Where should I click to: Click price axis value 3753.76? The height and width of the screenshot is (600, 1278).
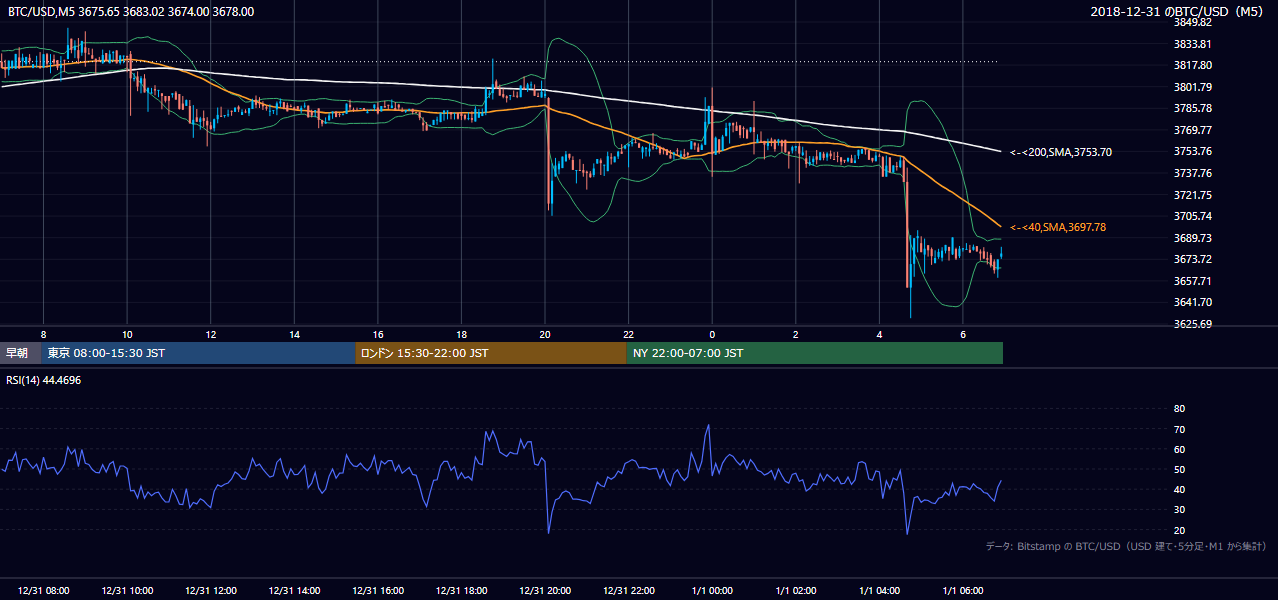(1193, 151)
